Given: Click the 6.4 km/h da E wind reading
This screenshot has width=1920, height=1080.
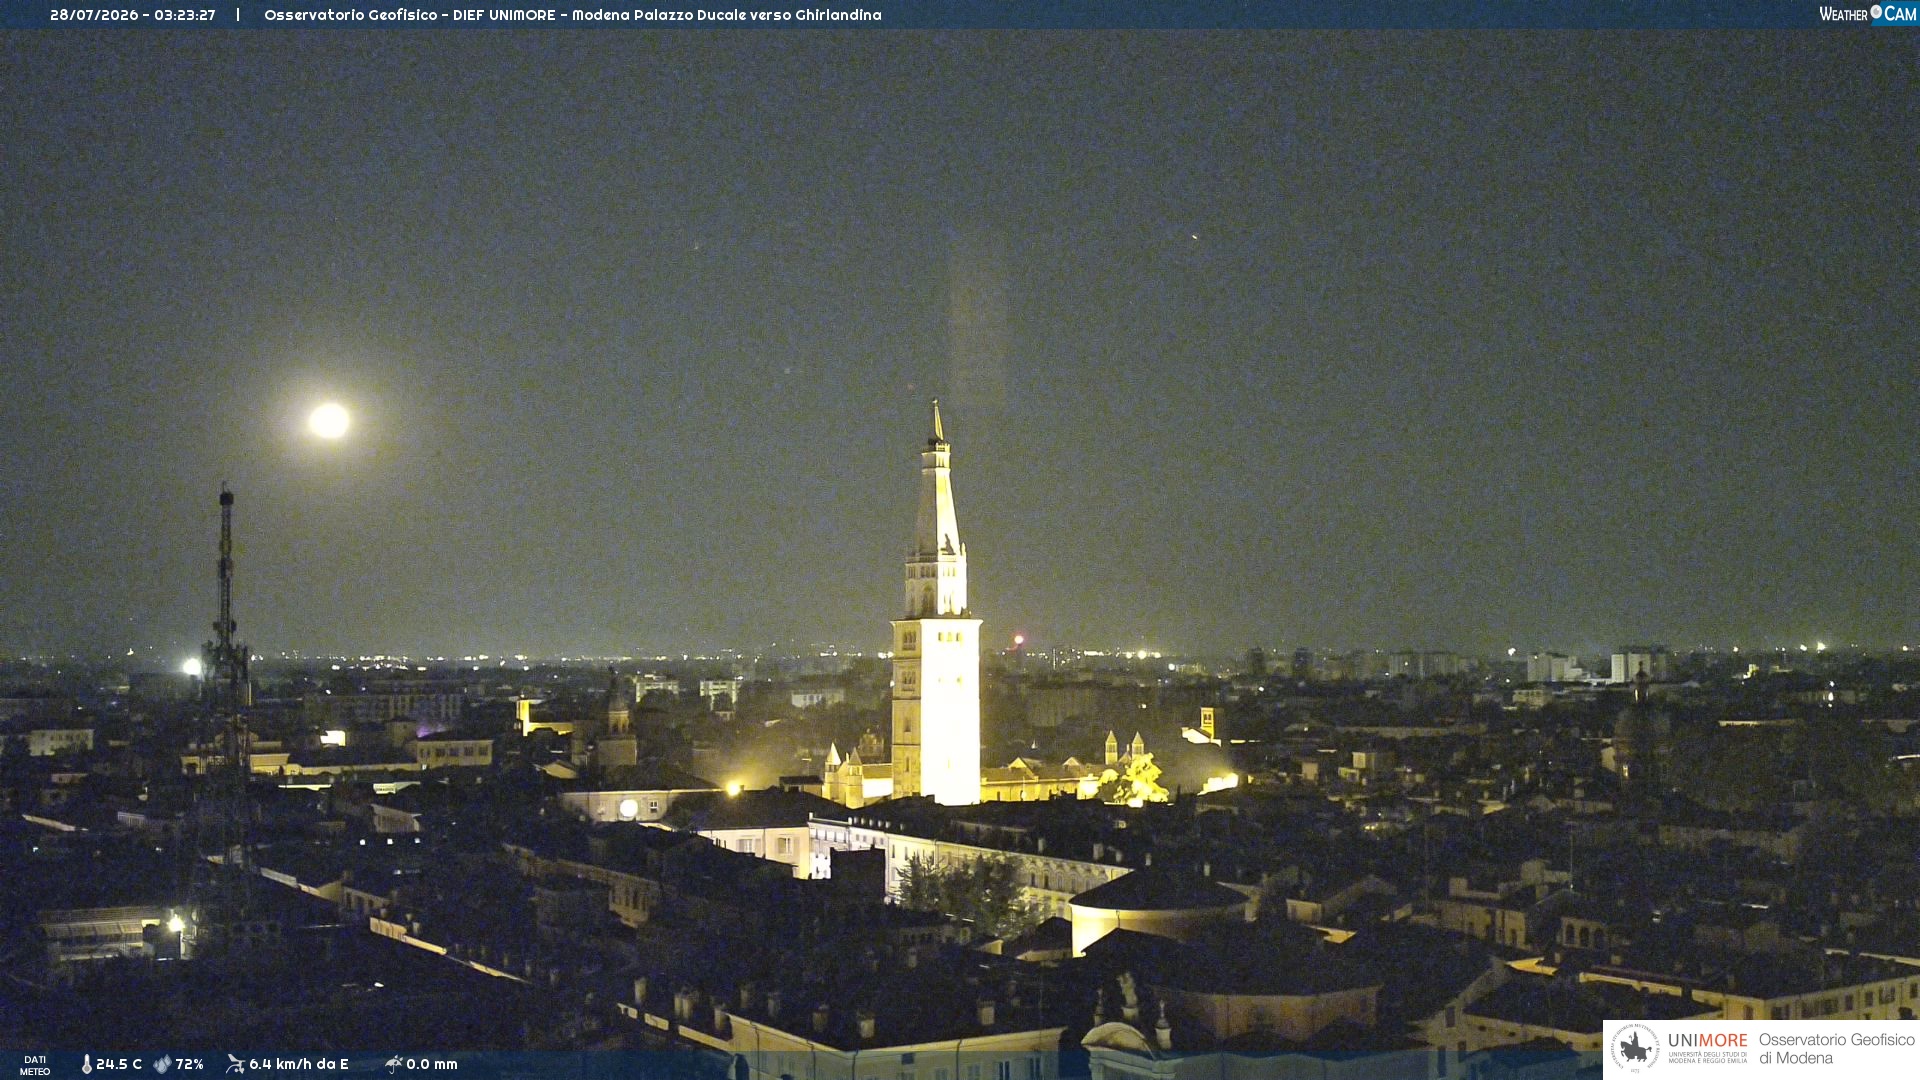Looking at the screenshot, I should click(299, 1064).
